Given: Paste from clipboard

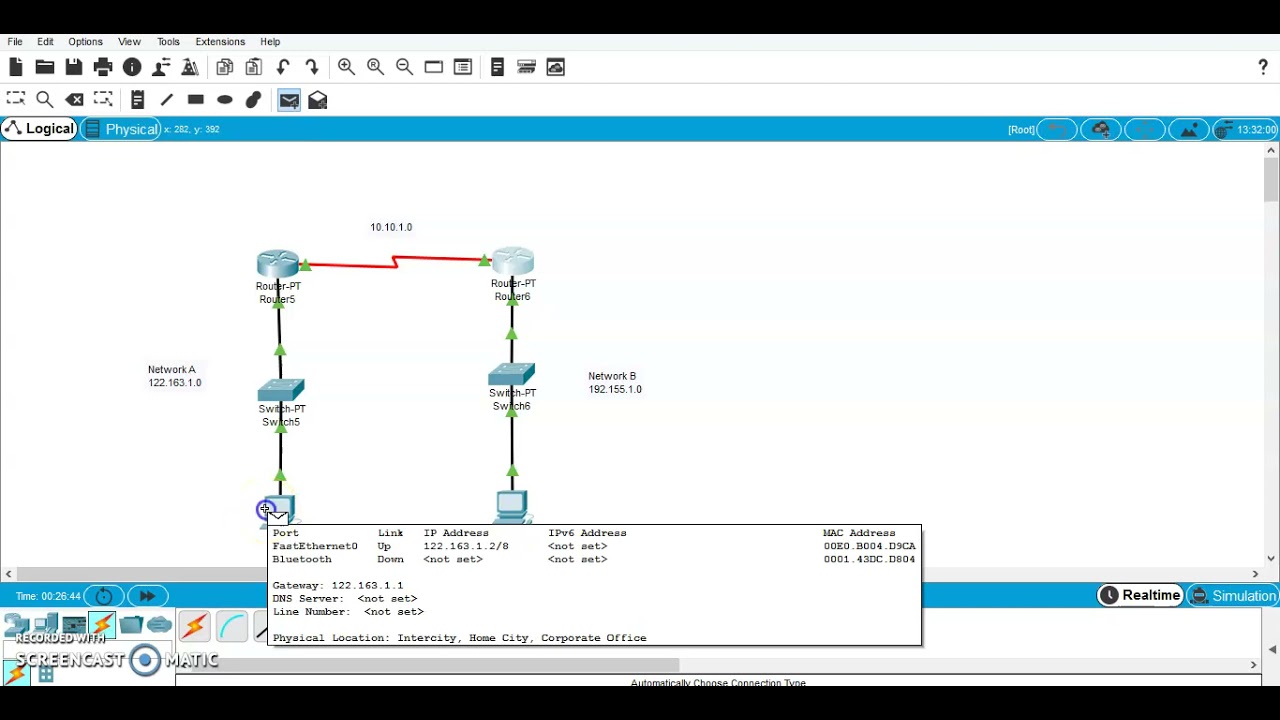Looking at the screenshot, I should pos(253,67).
